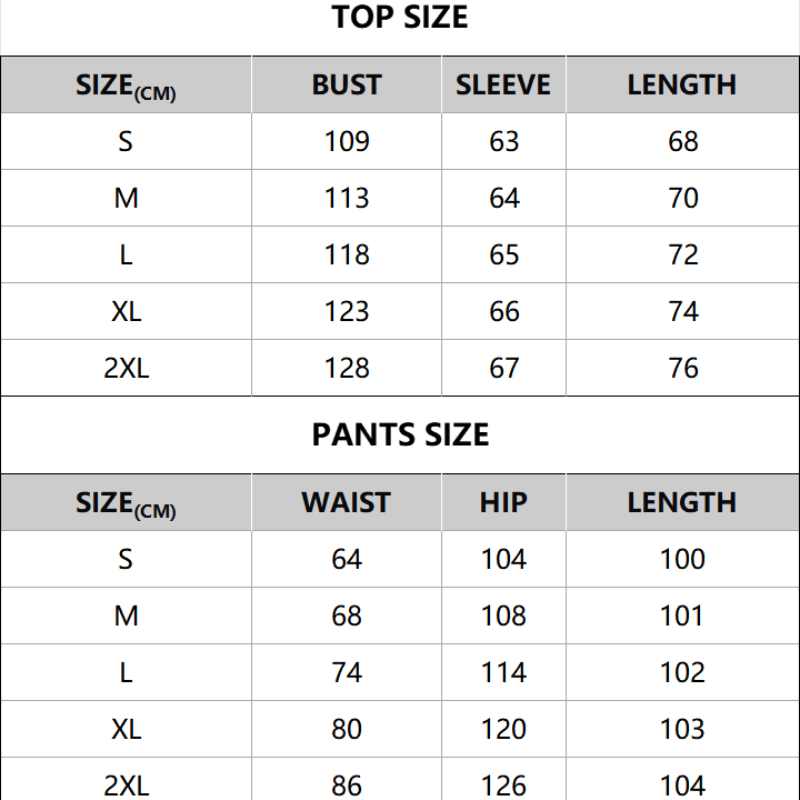Screen dimensions: 800x800
Task: Click top length value 76 for 2XL
Action: pyautogui.click(x=683, y=369)
